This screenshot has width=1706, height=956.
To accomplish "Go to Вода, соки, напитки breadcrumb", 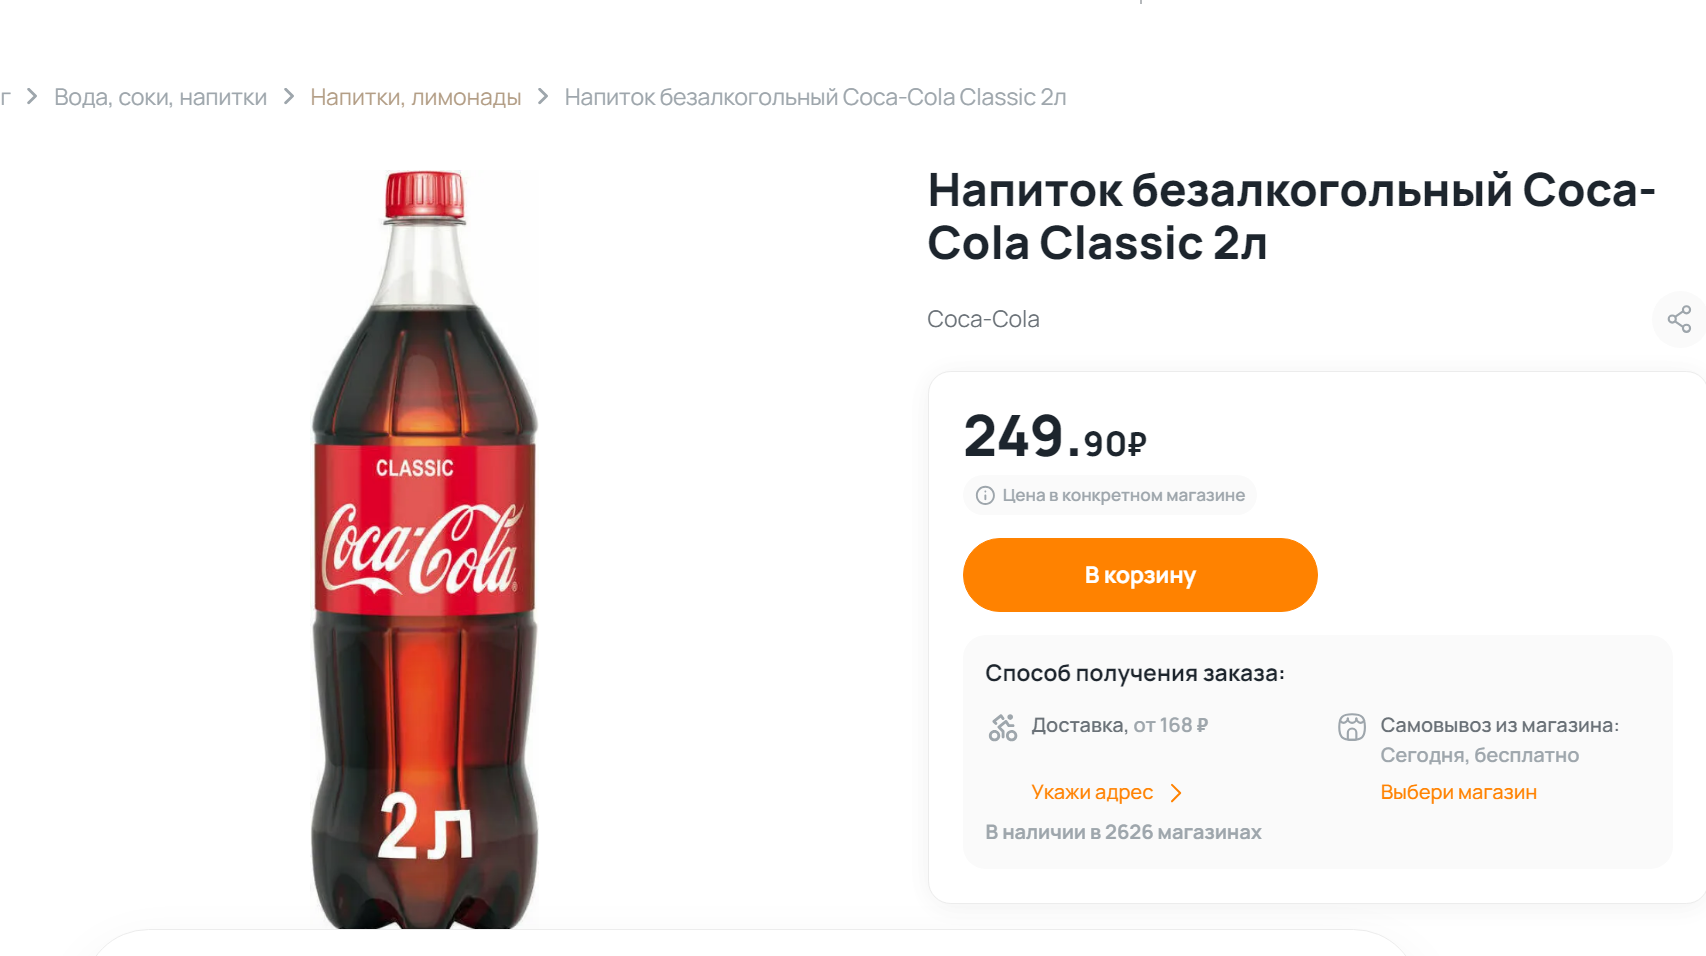I will [160, 97].
